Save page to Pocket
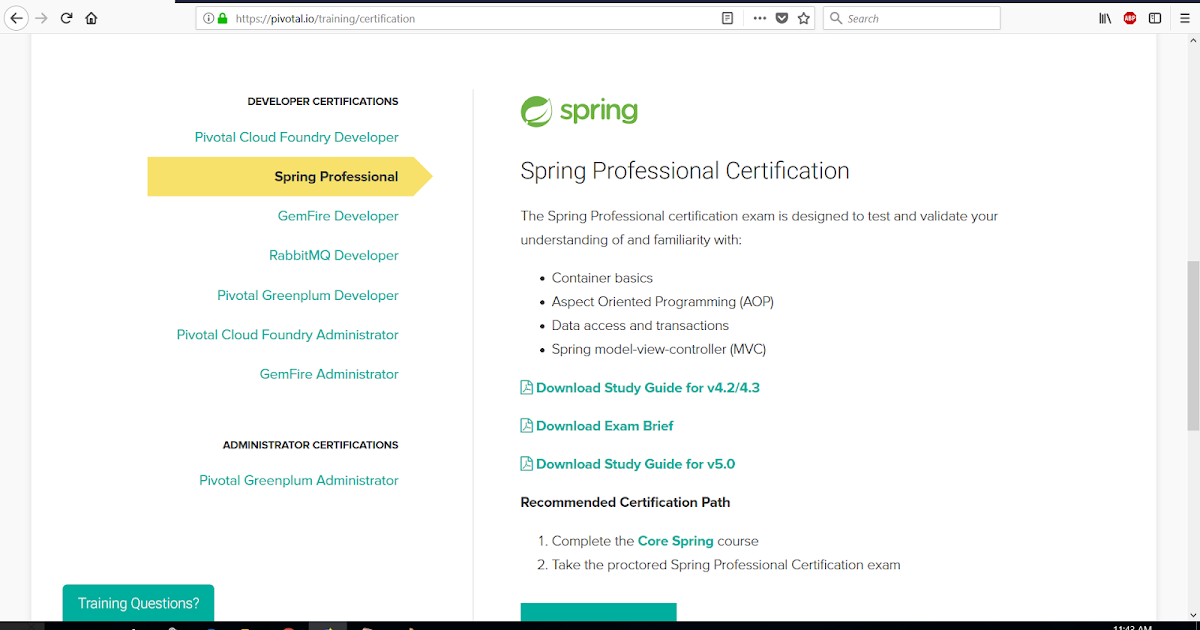Viewport: 1200px width, 630px height. point(782,17)
